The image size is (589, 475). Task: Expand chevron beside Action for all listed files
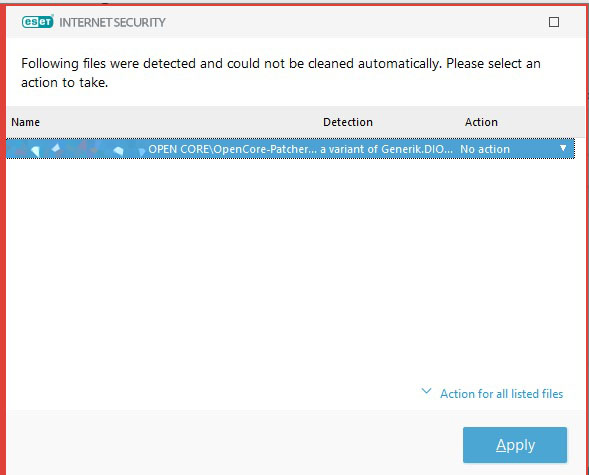(426, 391)
